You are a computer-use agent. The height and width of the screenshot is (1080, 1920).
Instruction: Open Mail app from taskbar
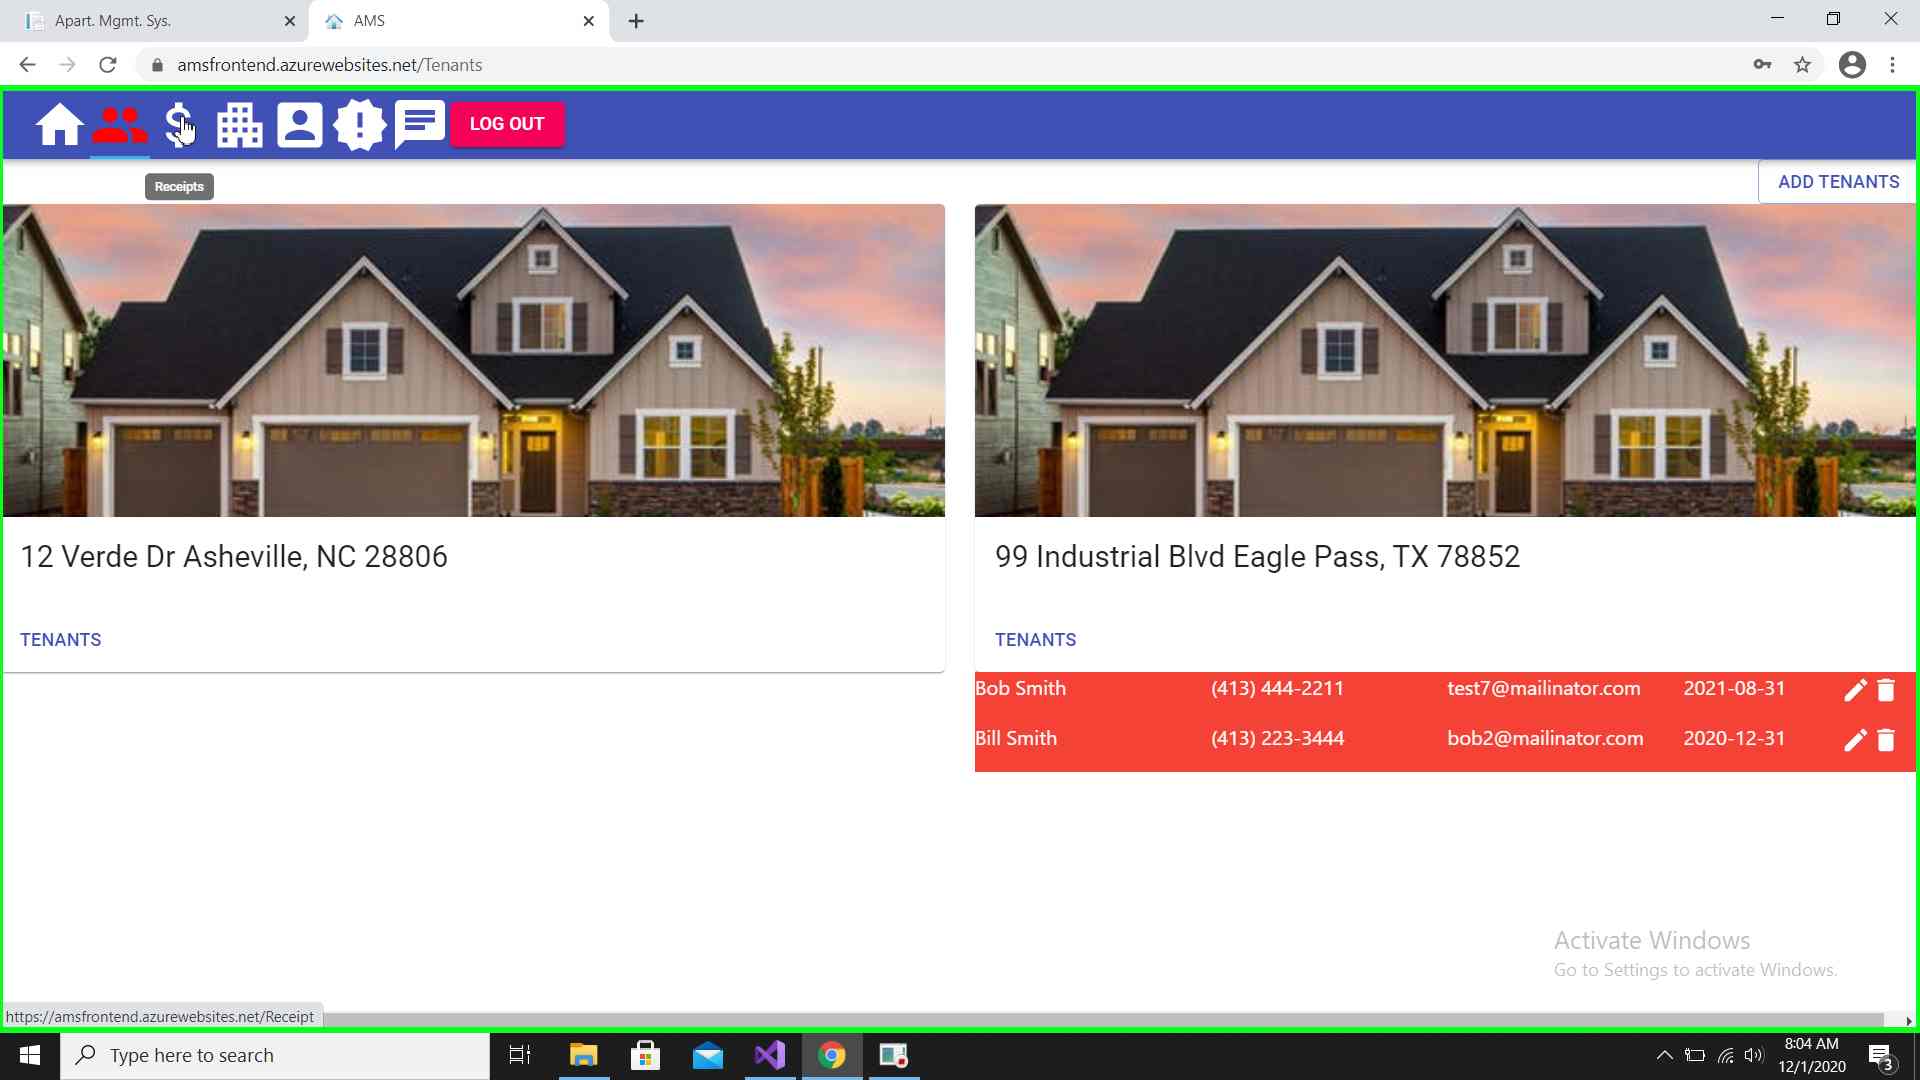click(708, 1056)
